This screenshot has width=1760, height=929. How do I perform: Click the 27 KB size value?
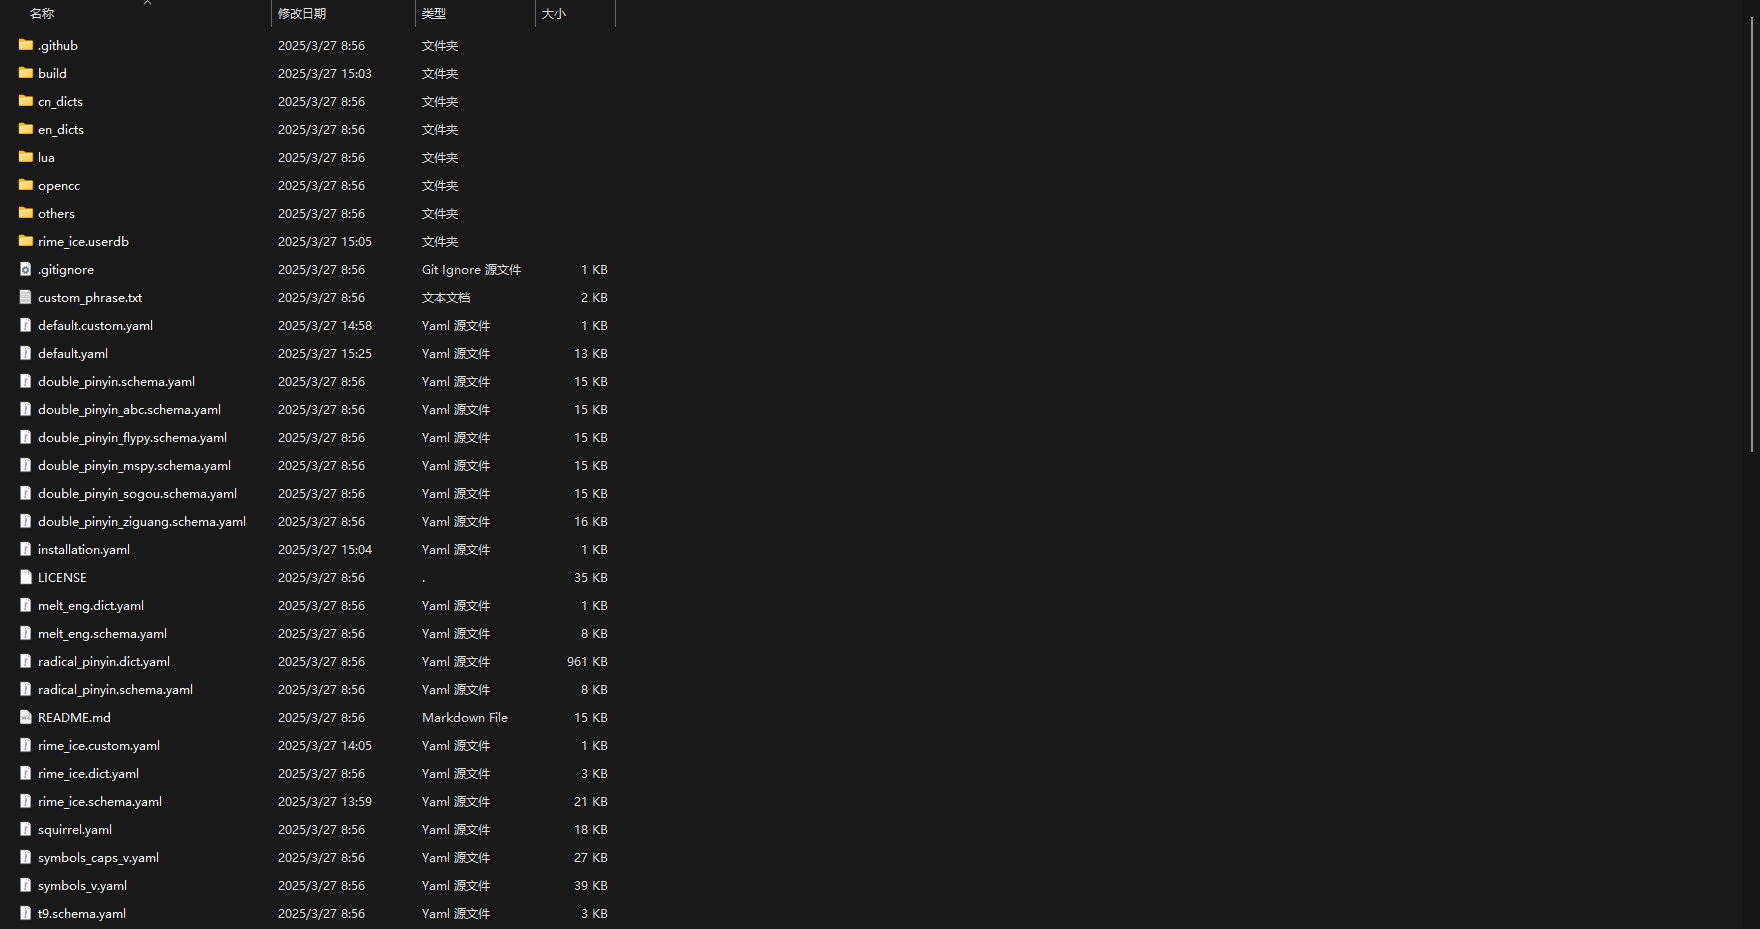[591, 858]
